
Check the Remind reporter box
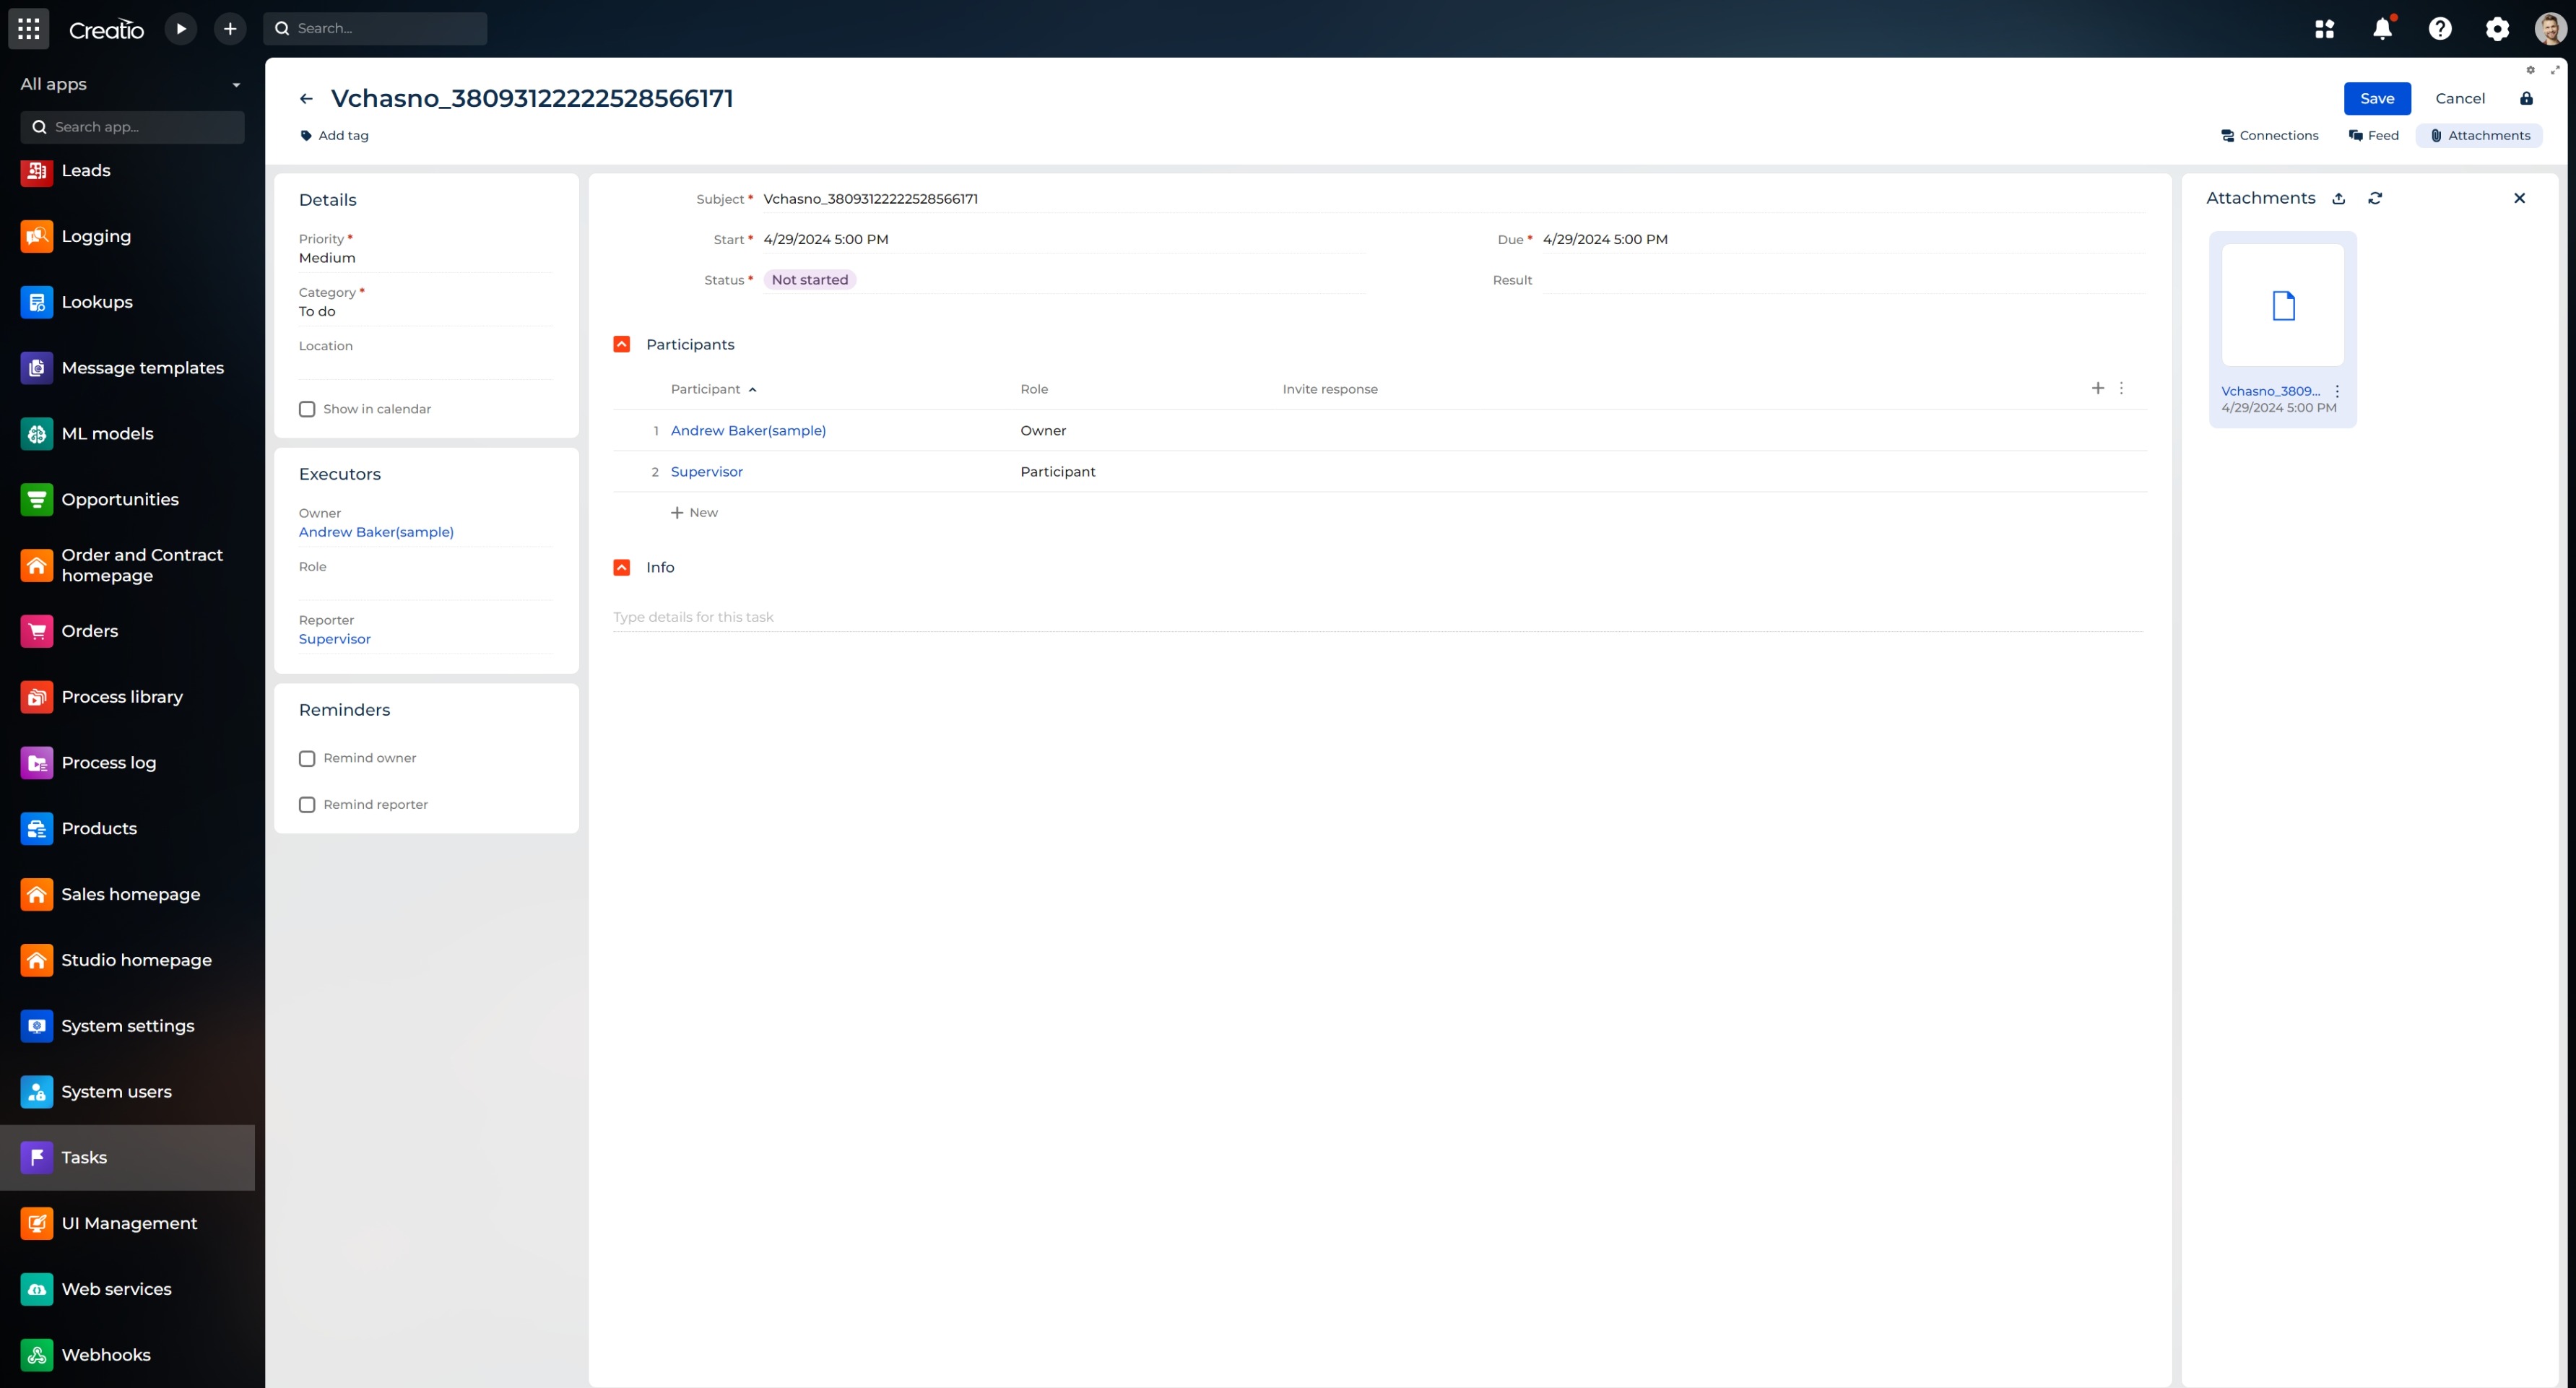(x=307, y=805)
